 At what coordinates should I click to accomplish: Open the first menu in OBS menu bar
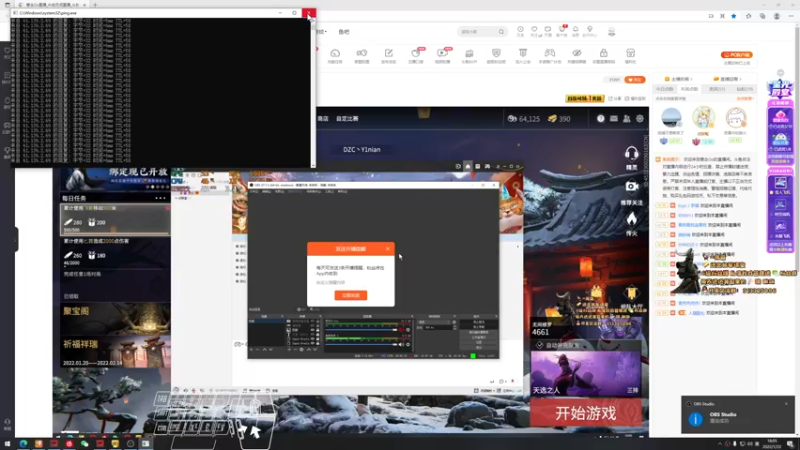254,191
